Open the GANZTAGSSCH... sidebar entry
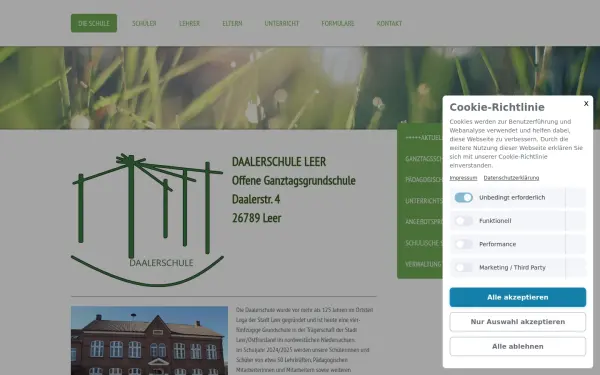This screenshot has height=375, width=600. (x=424, y=159)
